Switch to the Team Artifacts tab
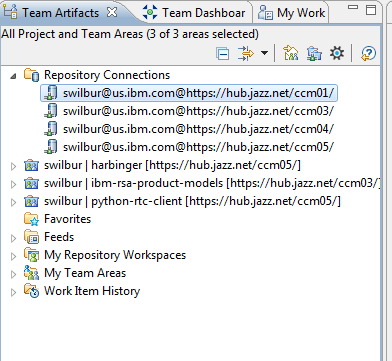The image size is (392, 361). tap(61, 13)
